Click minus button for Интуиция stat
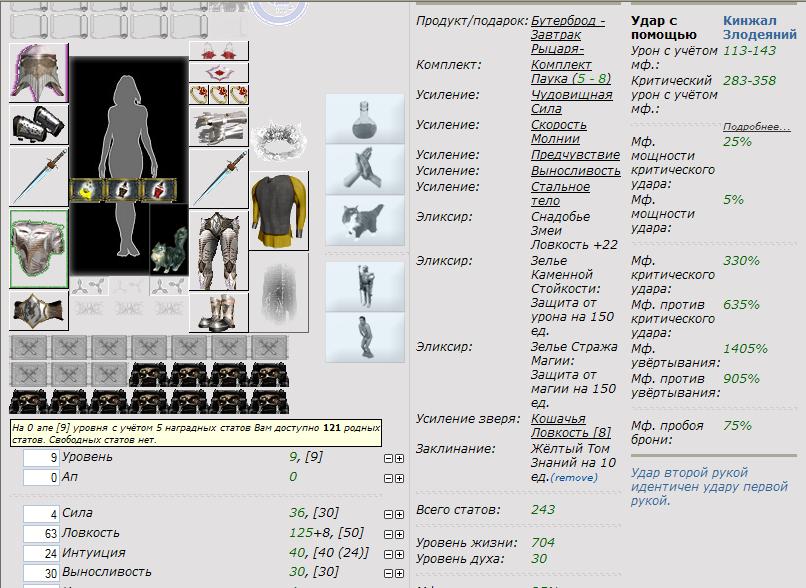 (x=389, y=553)
